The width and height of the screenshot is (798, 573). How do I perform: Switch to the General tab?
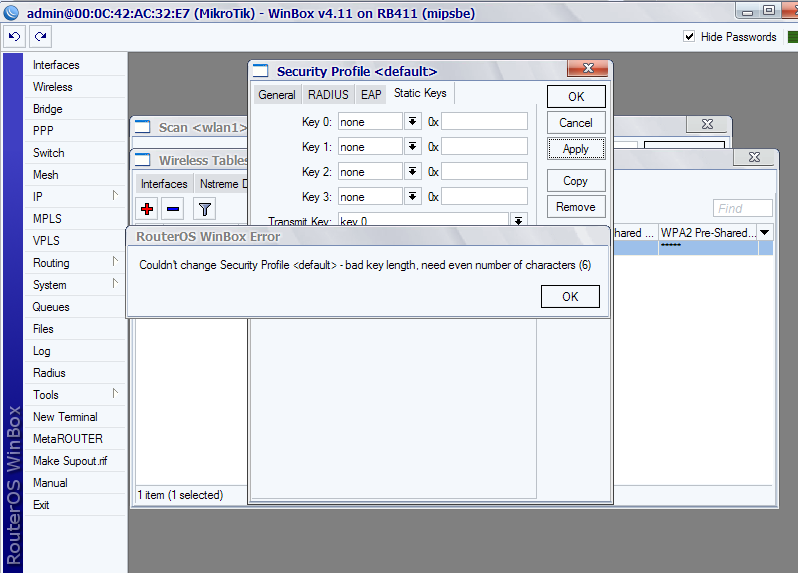pyautogui.click(x=277, y=95)
